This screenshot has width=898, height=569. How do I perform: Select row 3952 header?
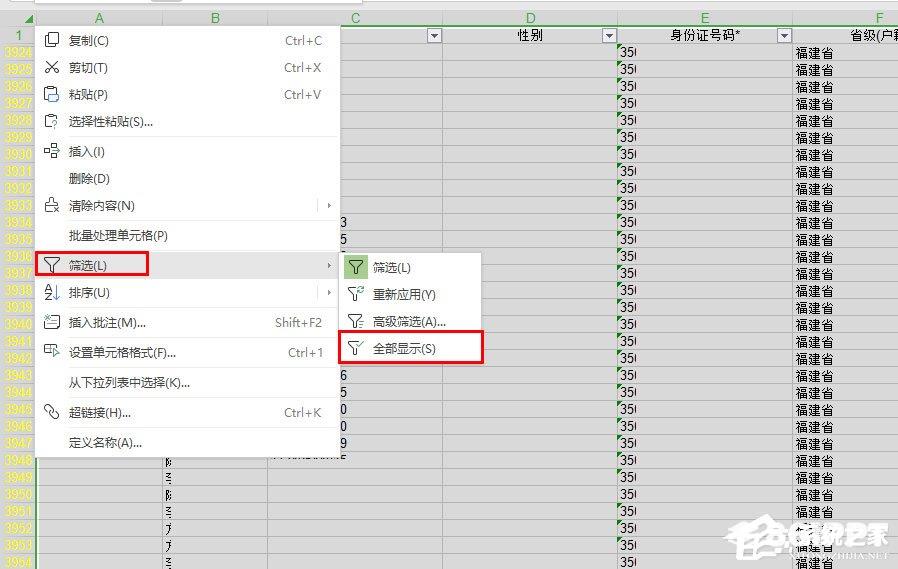tap(18, 528)
